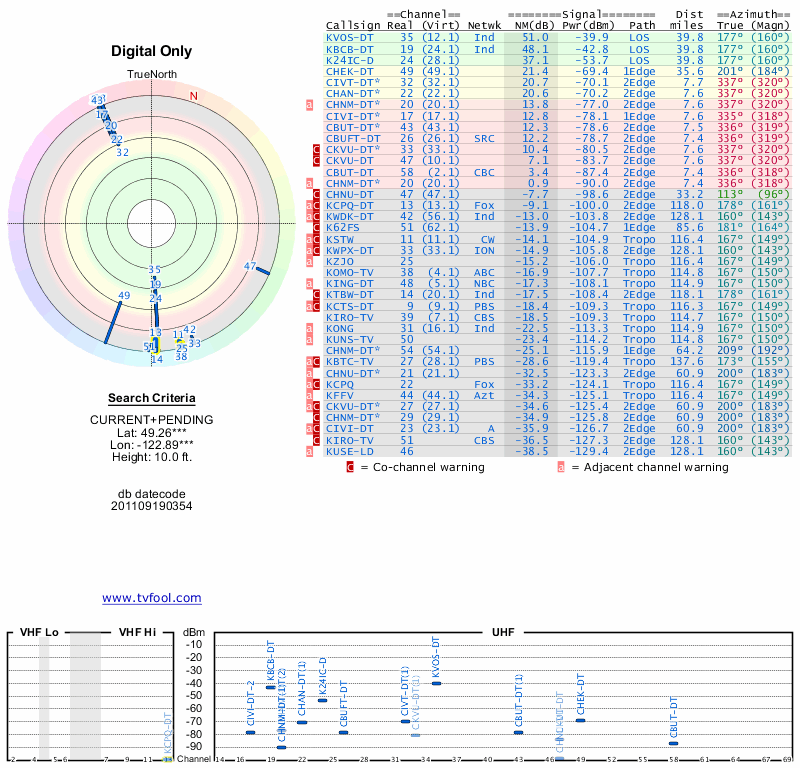Image resolution: width=800 pixels, height=768 pixels.
Task: Click the KBCB-DT bar in the spectrum chart
Action: point(271,687)
